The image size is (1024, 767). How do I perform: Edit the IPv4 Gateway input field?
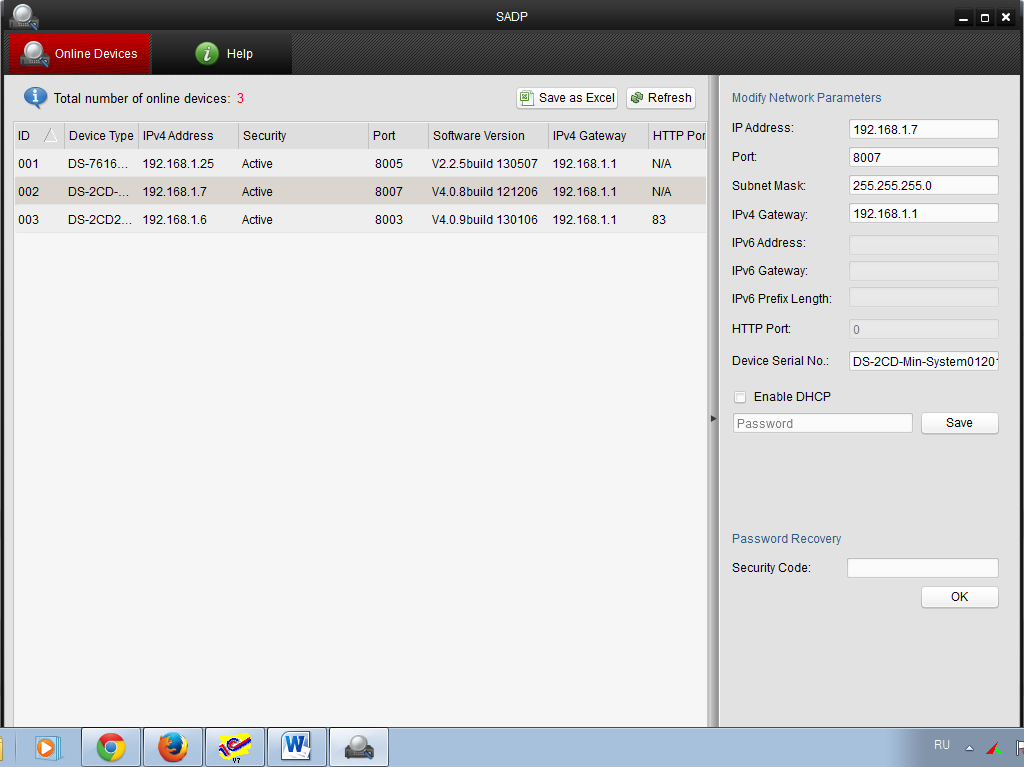[x=923, y=214]
